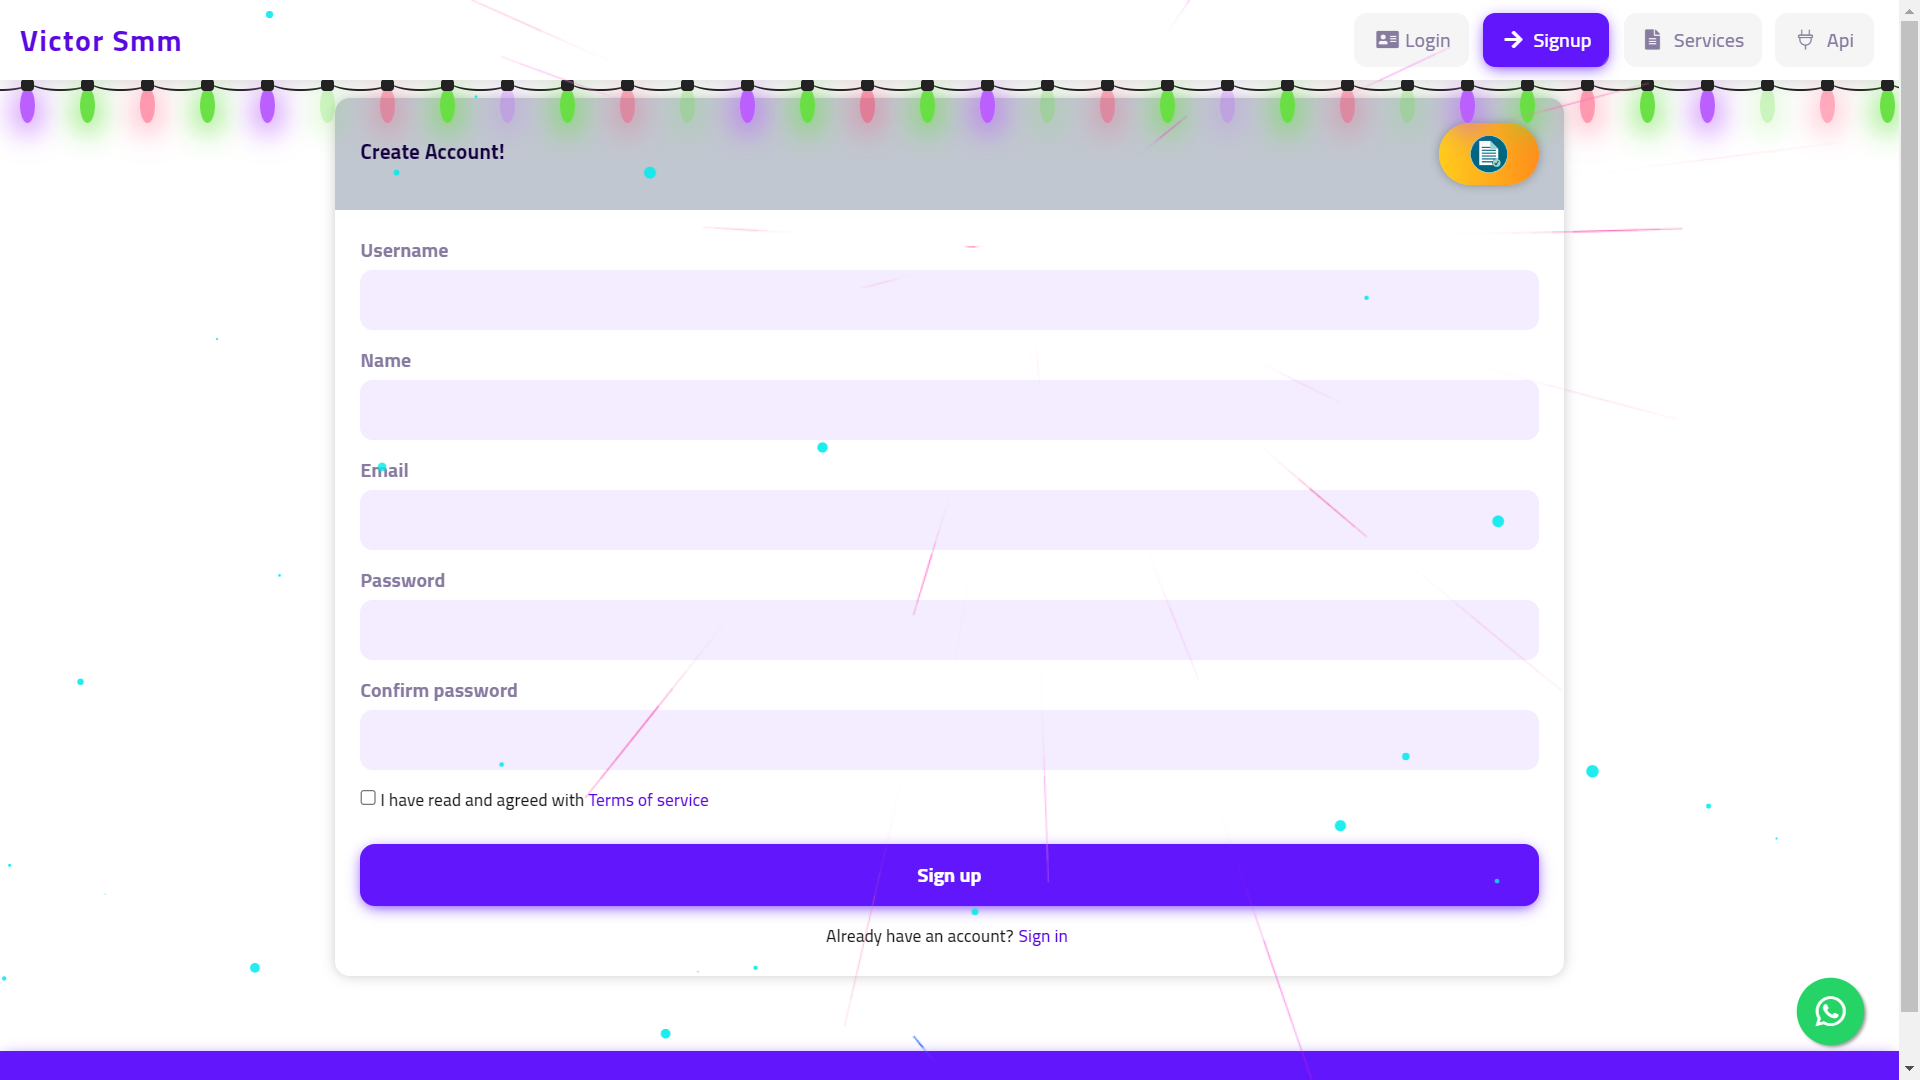Select the Email input box
Image resolution: width=1920 pixels, height=1080 pixels.
click(948, 520)
